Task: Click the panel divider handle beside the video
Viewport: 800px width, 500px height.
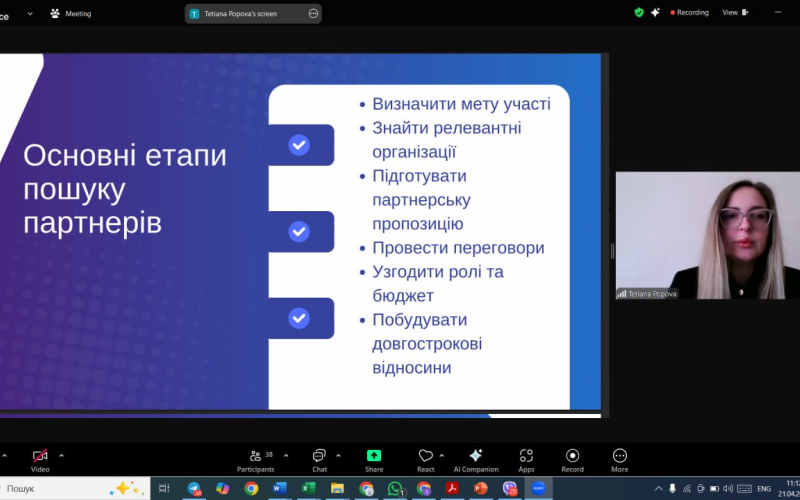Action: 612,251
